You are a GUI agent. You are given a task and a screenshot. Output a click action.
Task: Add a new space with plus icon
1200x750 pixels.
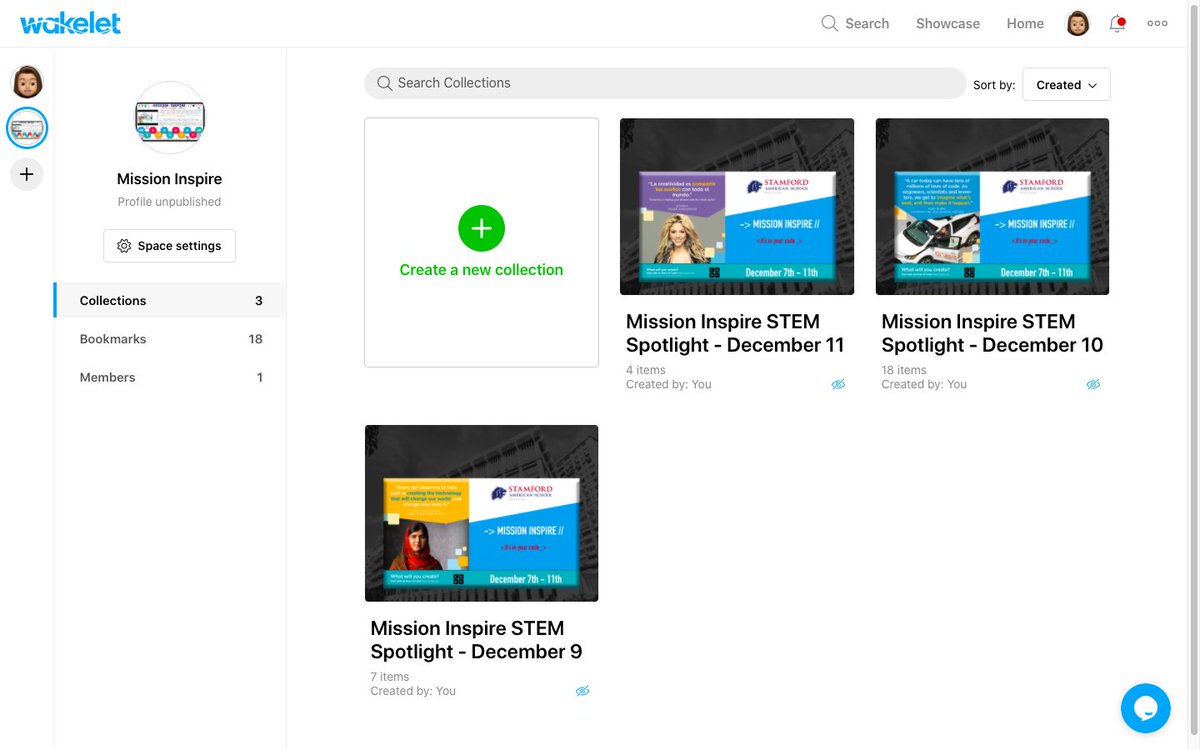click(x=27, y=174)
